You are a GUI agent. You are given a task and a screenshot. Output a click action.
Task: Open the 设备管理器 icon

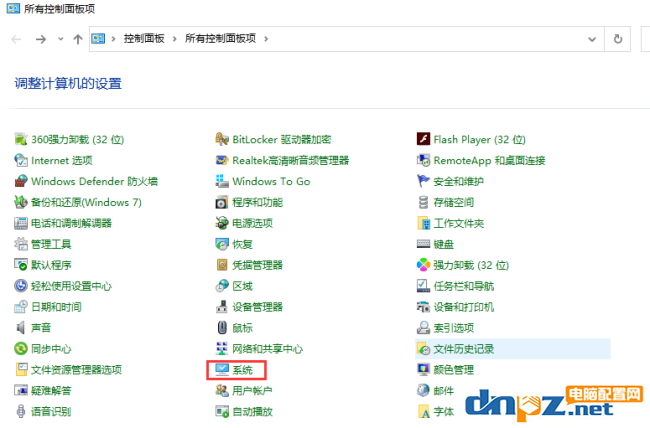222,307
